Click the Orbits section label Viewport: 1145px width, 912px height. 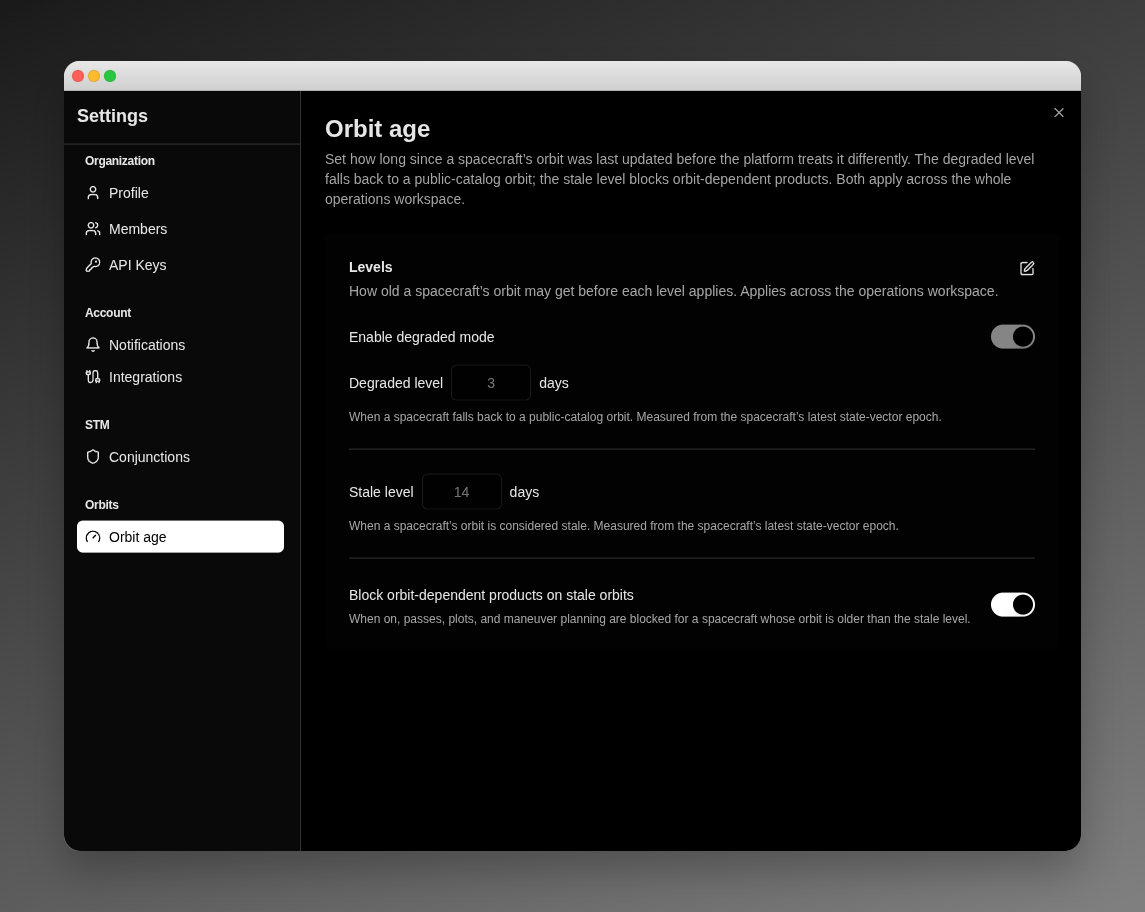[x=102, y=505]
